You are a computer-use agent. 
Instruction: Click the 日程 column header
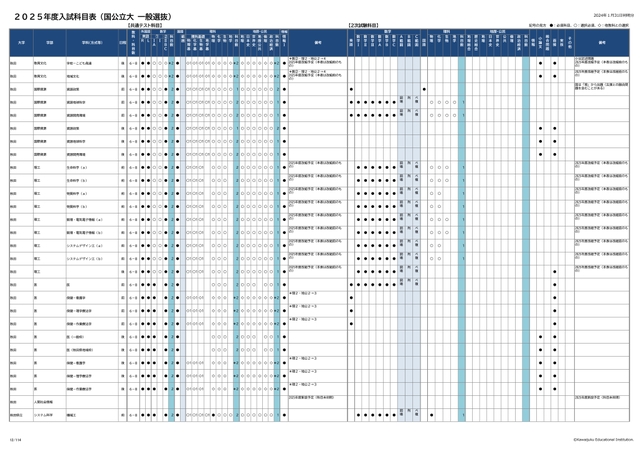click(x=122, y=42)
